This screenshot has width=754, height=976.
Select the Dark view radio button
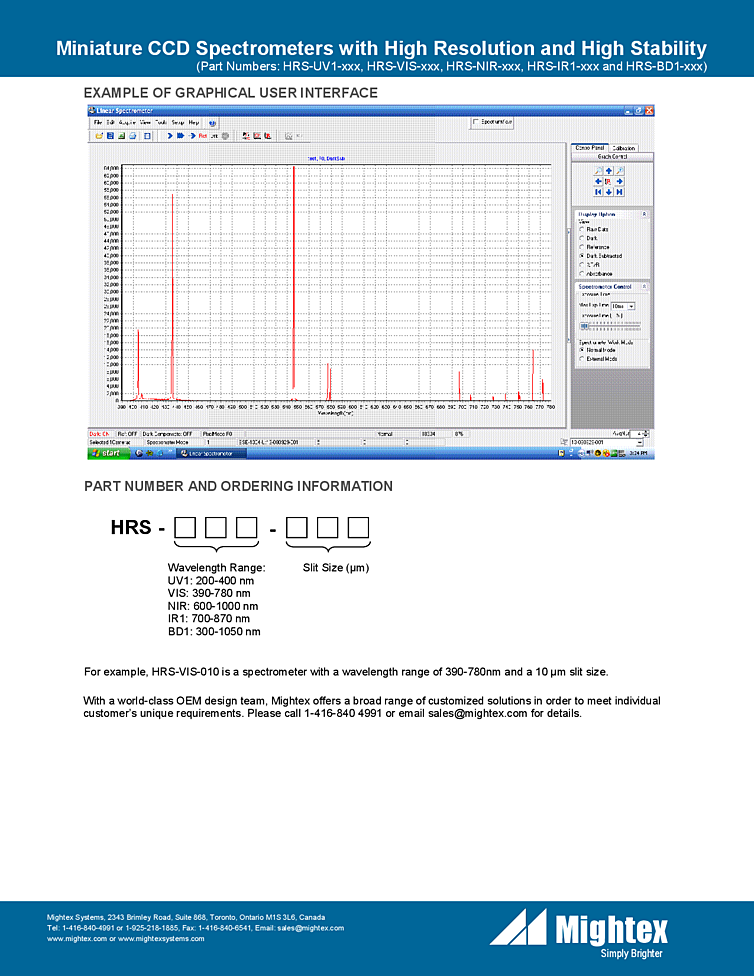point(582,238)
